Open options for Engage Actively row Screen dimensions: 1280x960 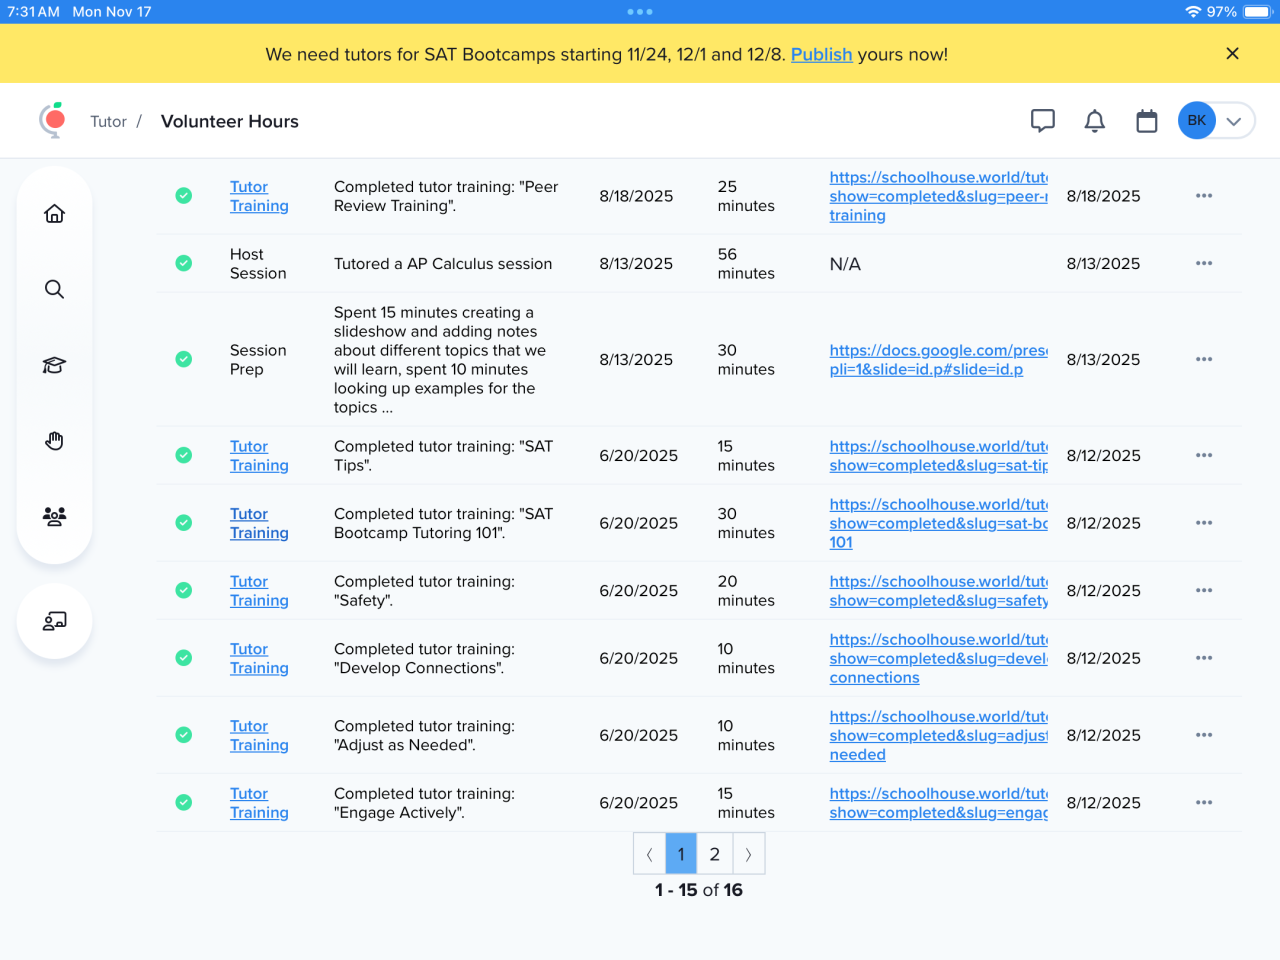[1204, 803]
